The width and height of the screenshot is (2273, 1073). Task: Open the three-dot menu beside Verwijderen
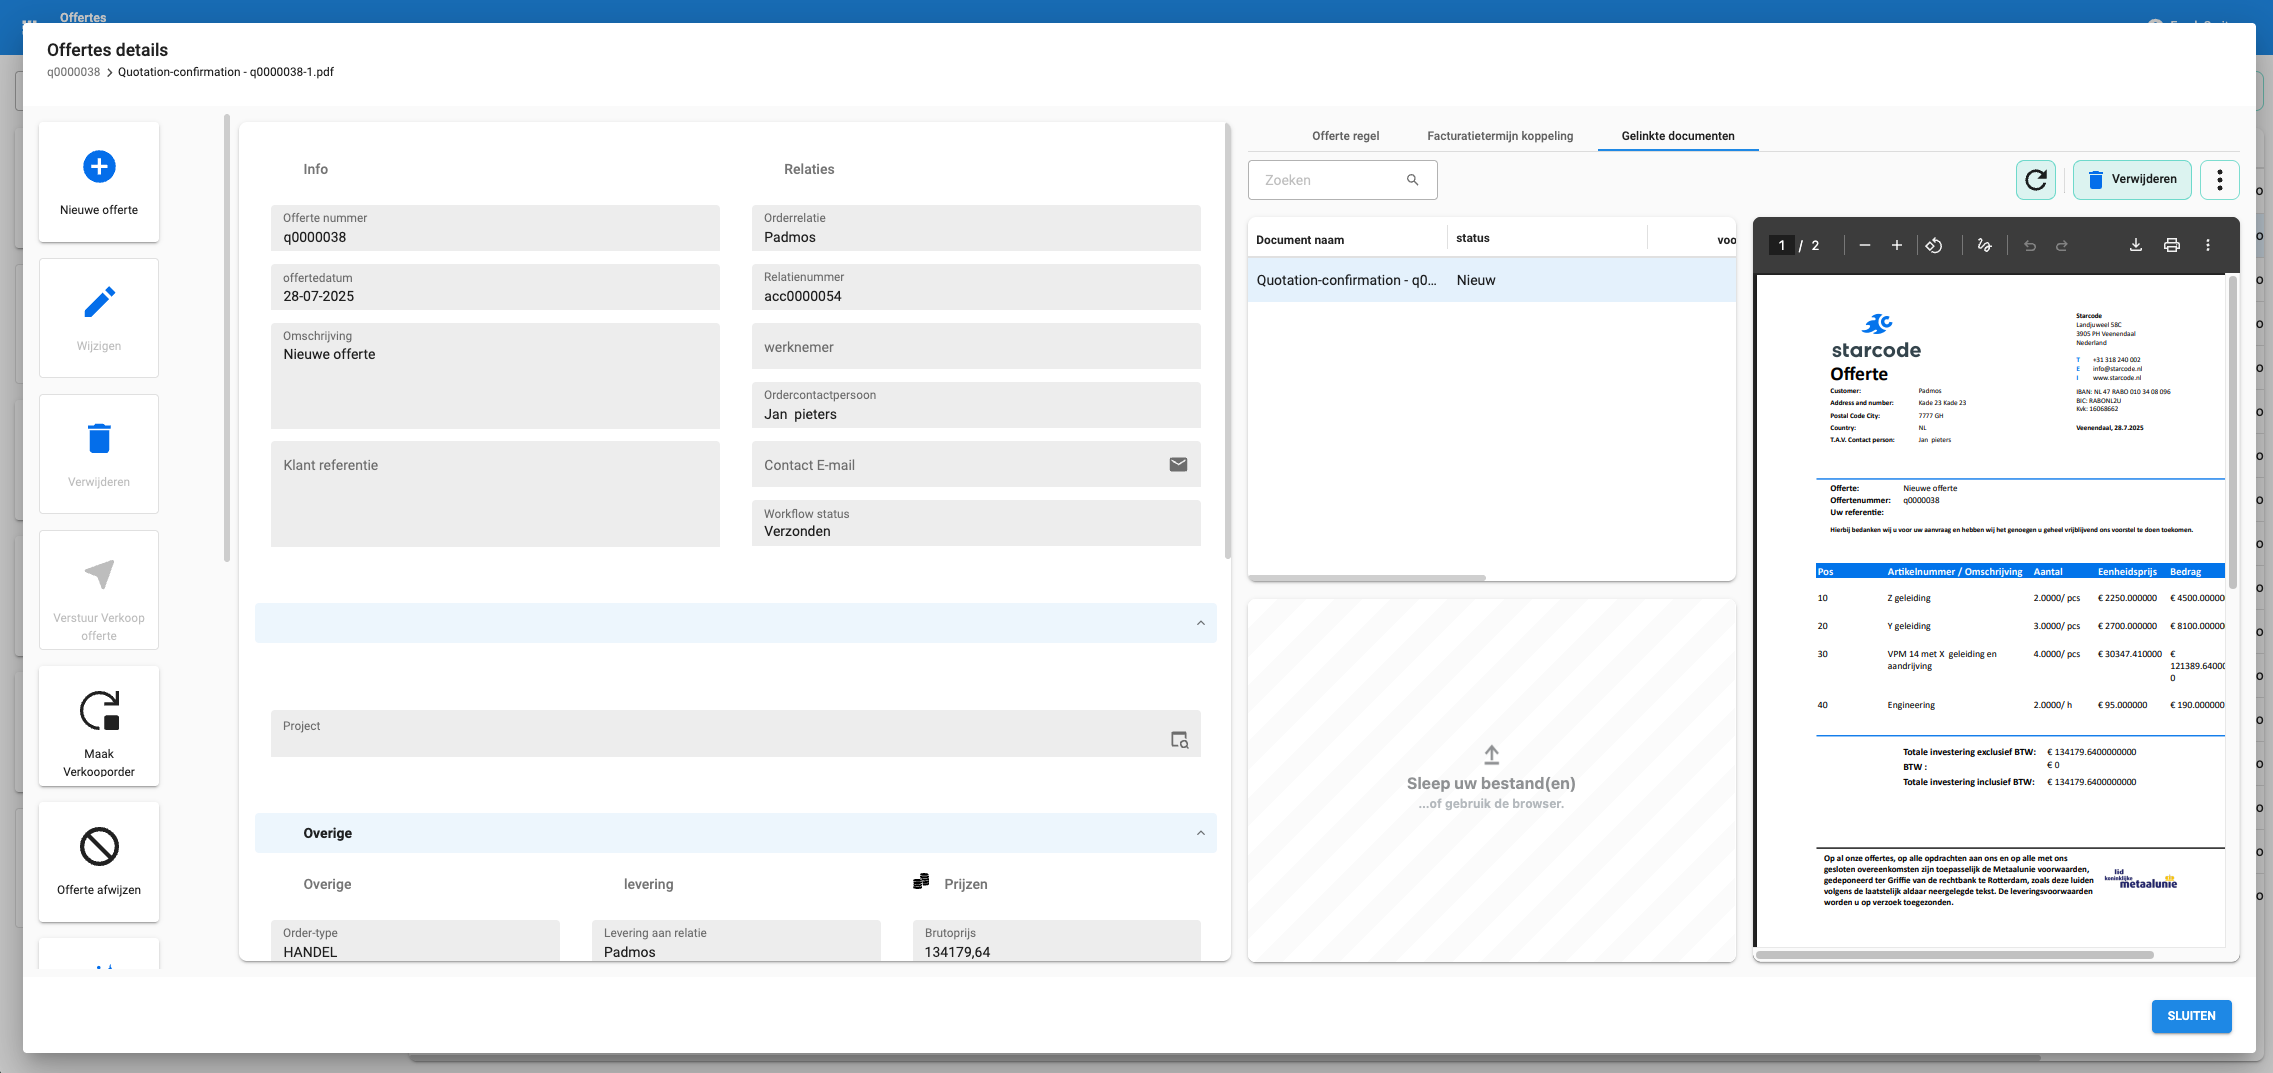pos(2219,180)
